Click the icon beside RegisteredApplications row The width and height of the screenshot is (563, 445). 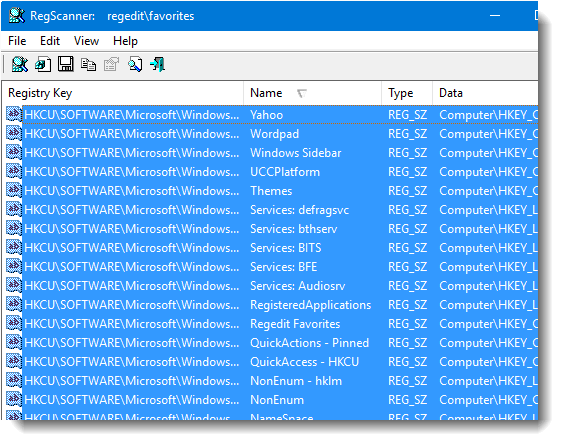point(14,305)
